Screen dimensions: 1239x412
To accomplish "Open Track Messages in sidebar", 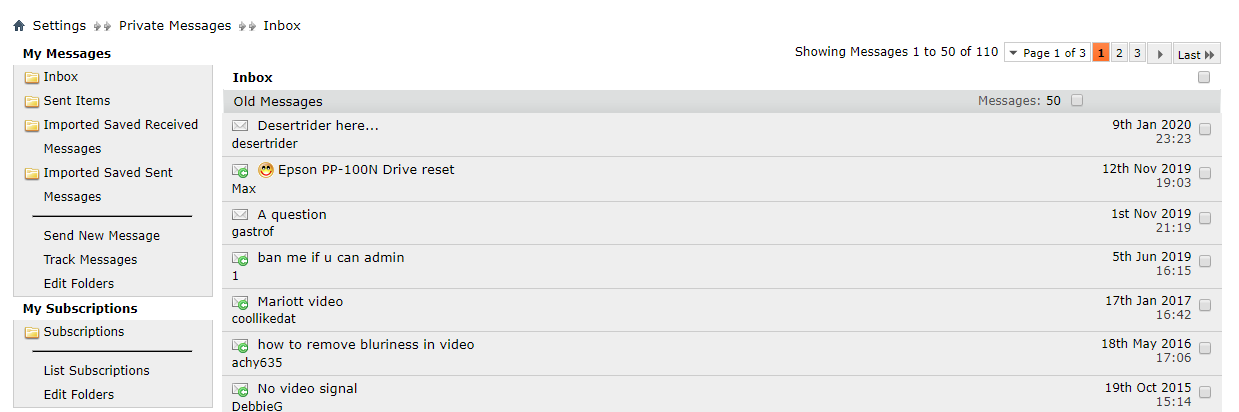I will coord(91,260).
